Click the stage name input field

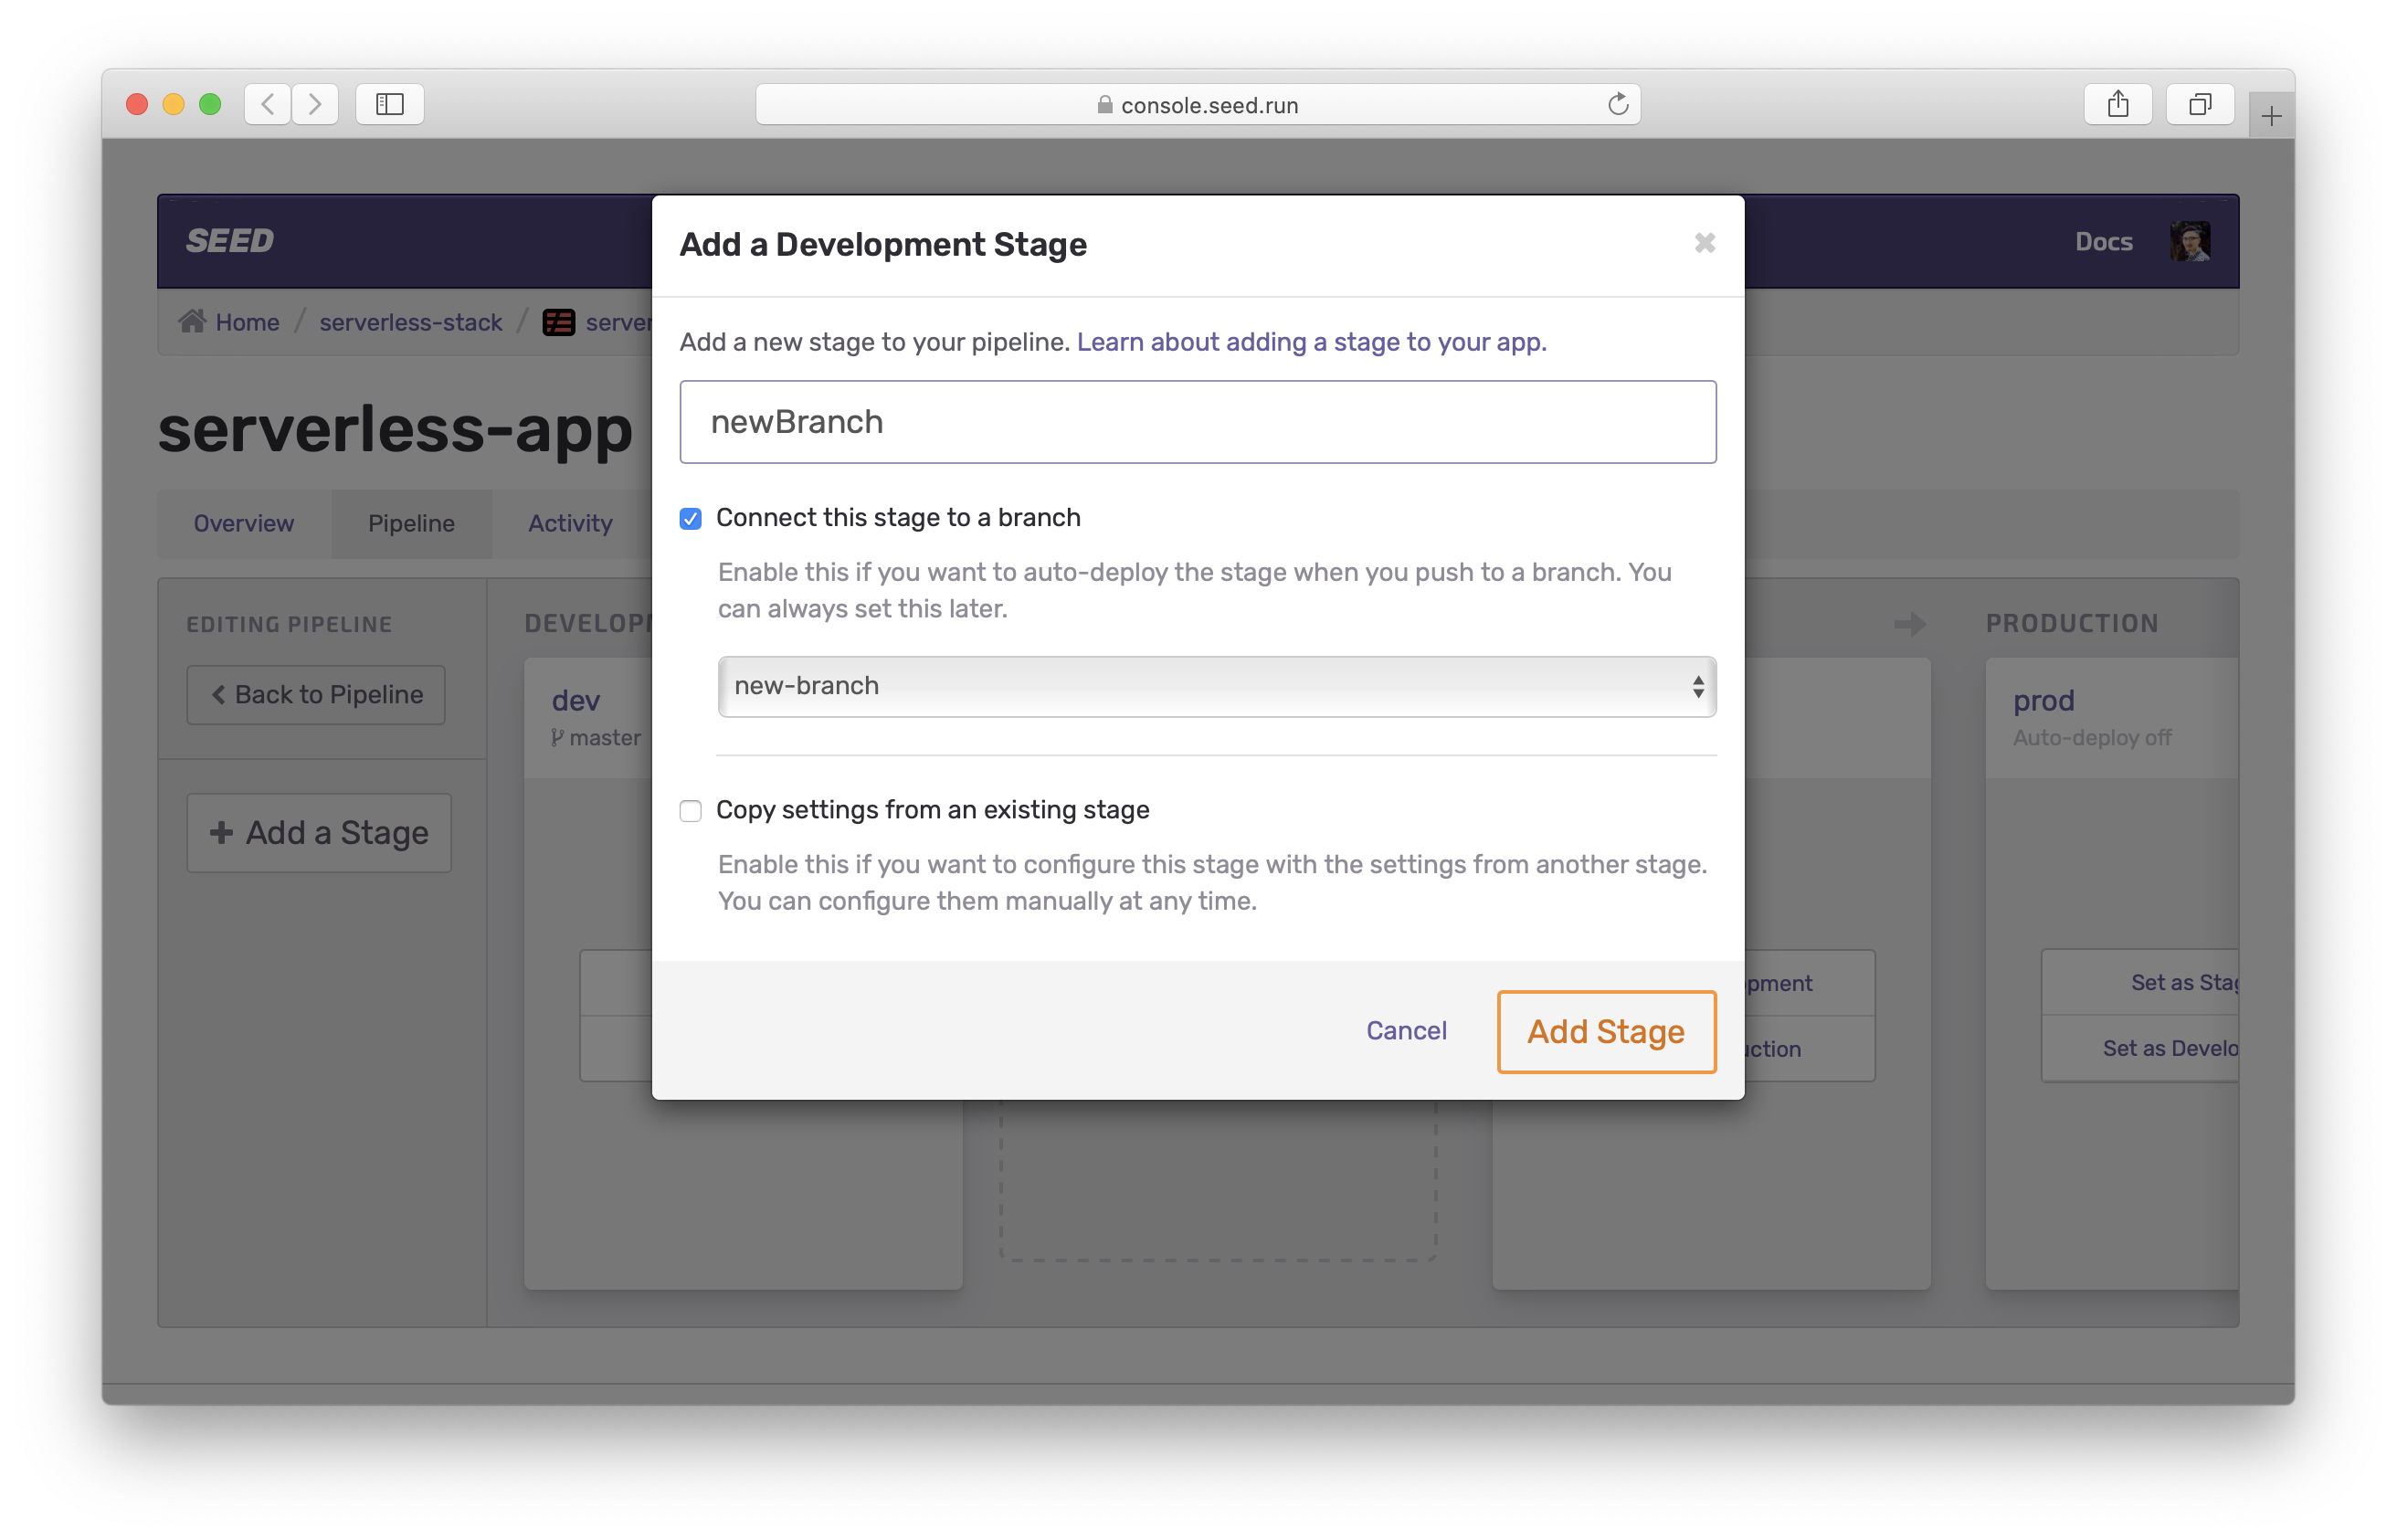pos(1197,422)
